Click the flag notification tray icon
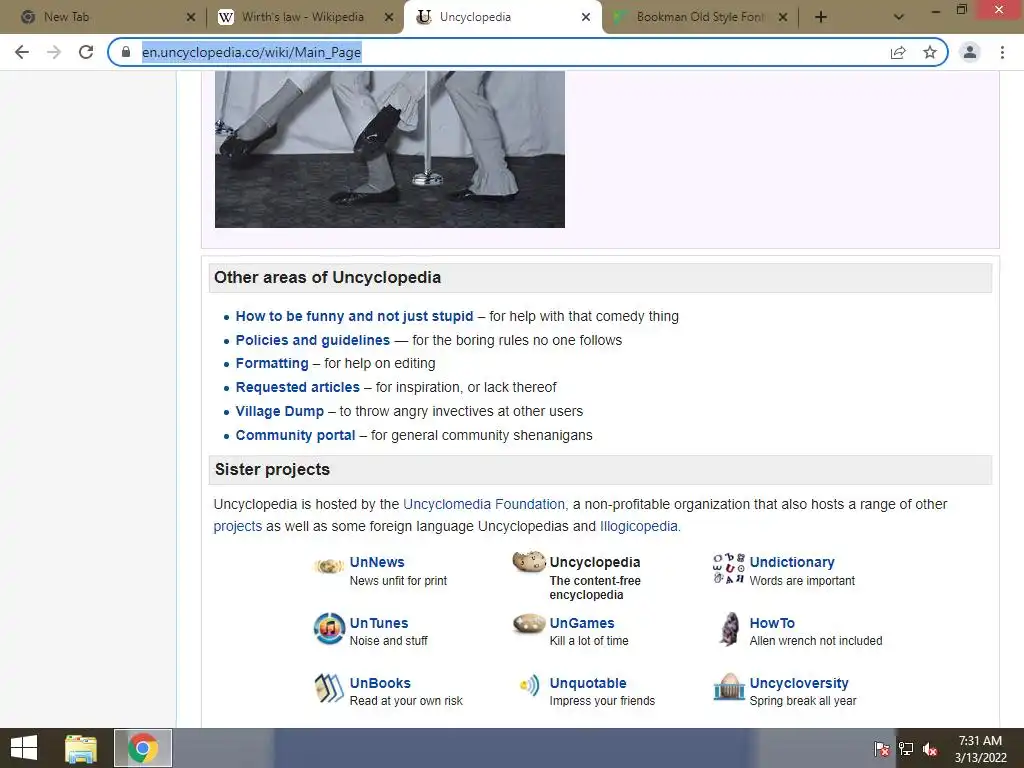Screen dimensions: 1024x768 coord(881,749)
